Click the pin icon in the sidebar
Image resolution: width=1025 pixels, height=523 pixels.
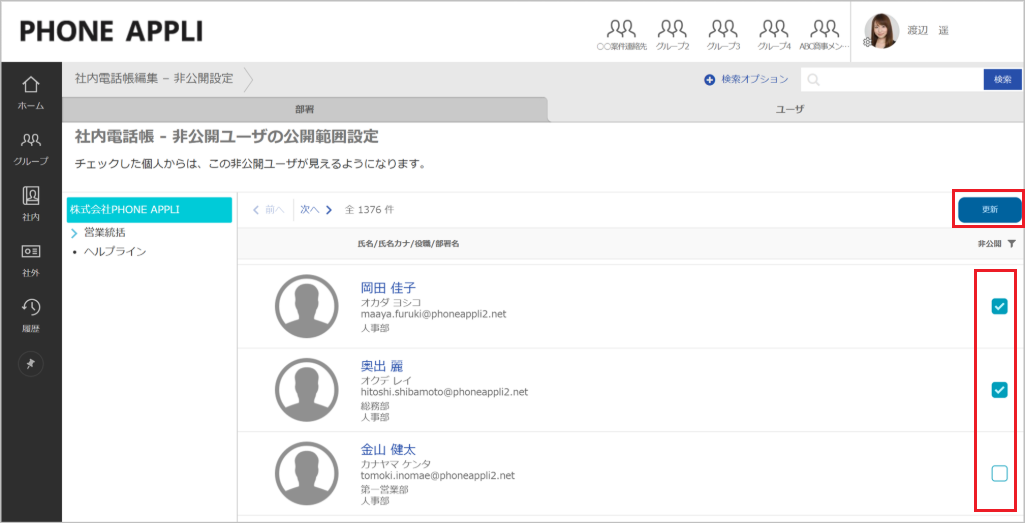pyautogui.click(x=30, y=364)
